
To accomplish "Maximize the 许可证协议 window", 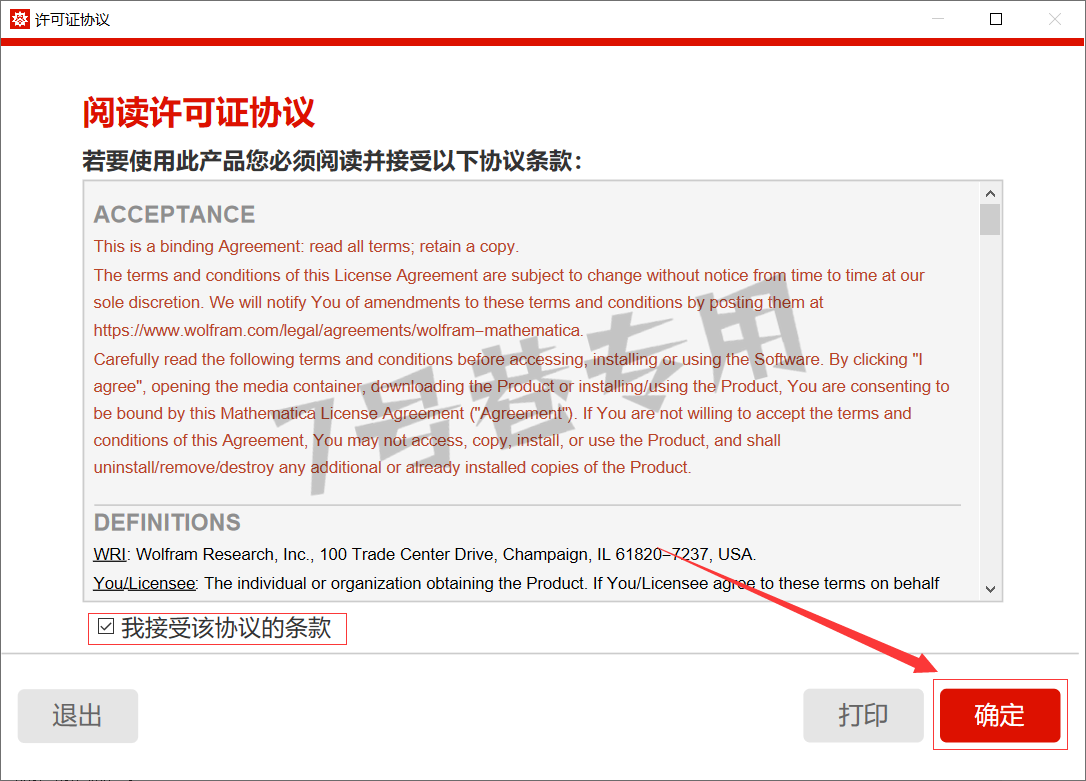I will click(x=996, y=19).
